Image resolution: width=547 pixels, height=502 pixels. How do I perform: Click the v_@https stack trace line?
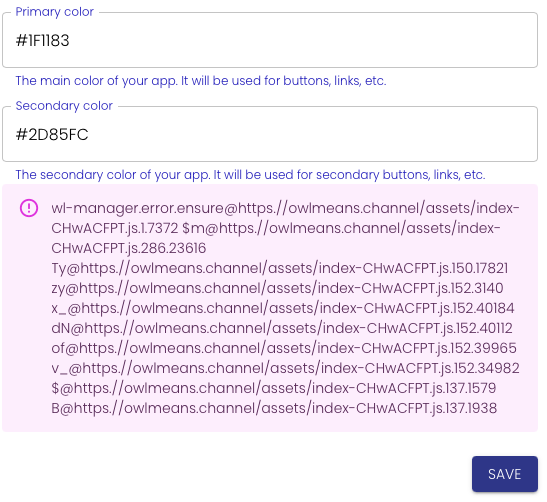[285, 368]
